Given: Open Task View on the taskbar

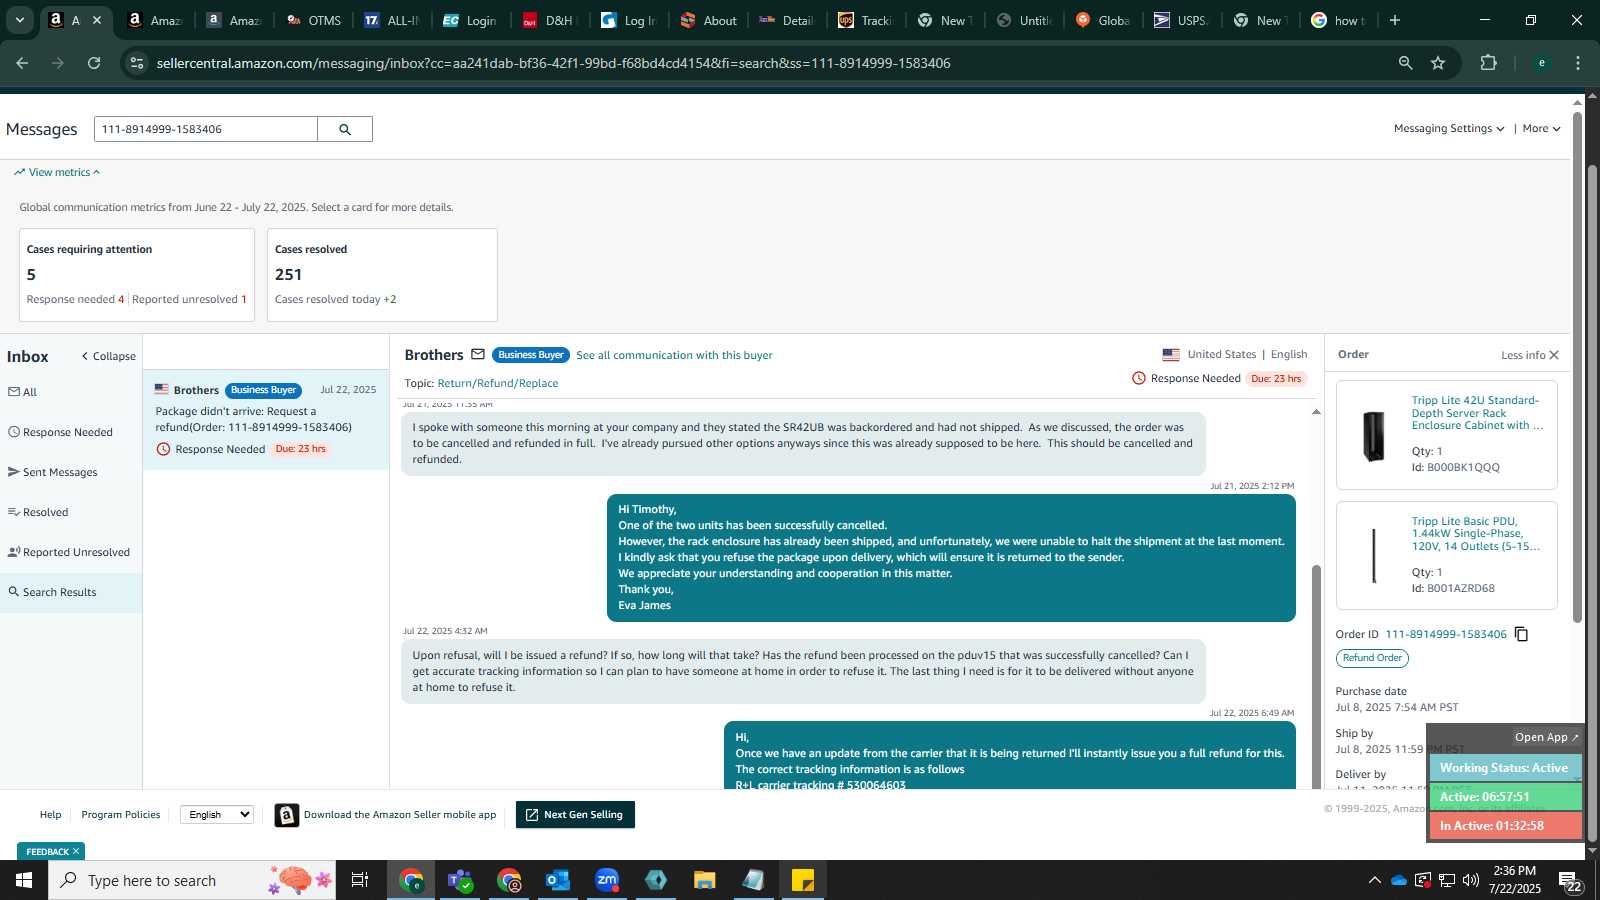Looking at the screenshot, I should [360, 880].
